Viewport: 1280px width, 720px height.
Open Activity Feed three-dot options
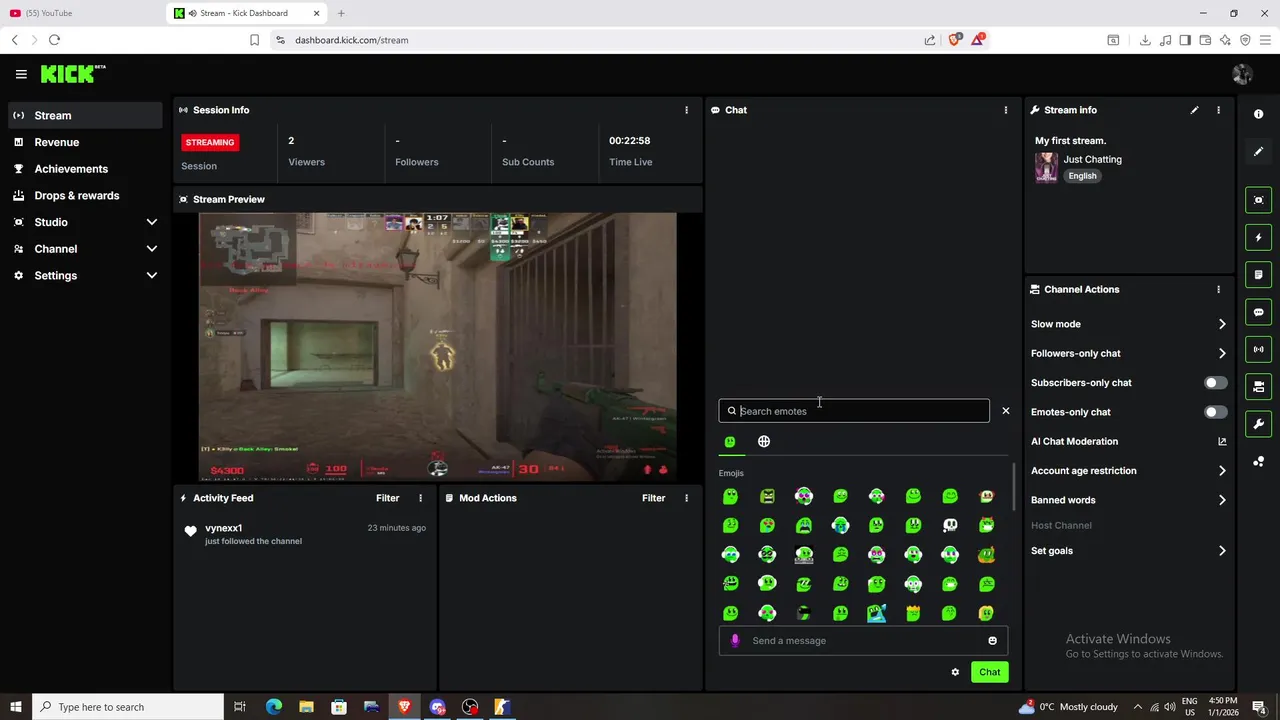coord(420,498)
